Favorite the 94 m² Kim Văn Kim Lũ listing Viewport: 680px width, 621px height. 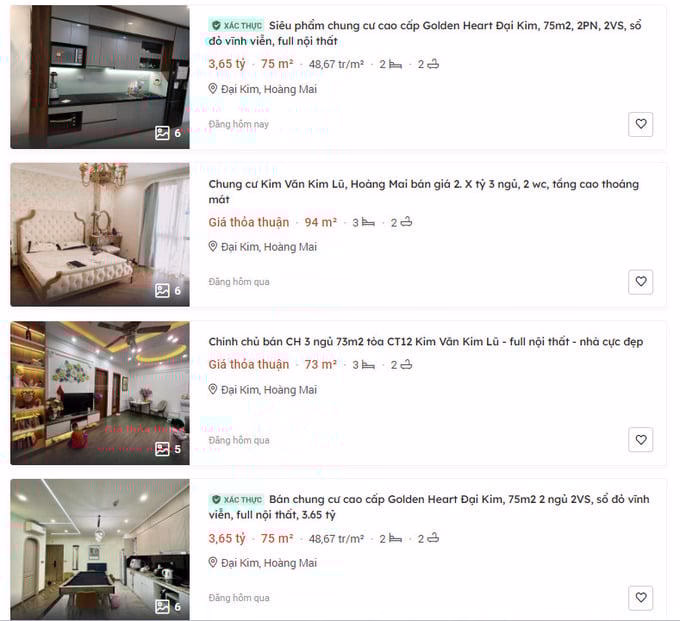(641, 282)
